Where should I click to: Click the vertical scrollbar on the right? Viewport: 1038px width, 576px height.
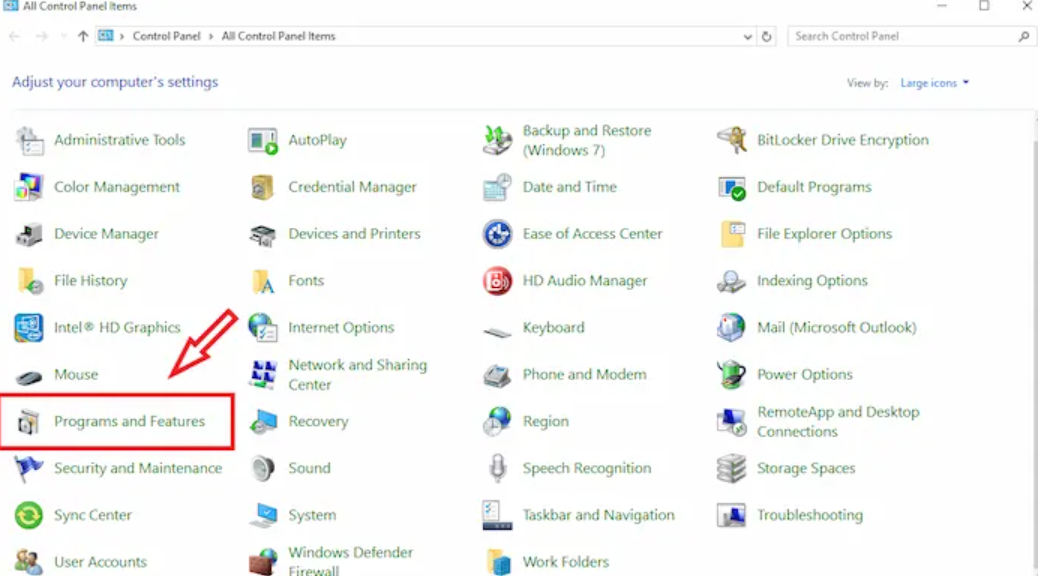tap(1035, 344)
